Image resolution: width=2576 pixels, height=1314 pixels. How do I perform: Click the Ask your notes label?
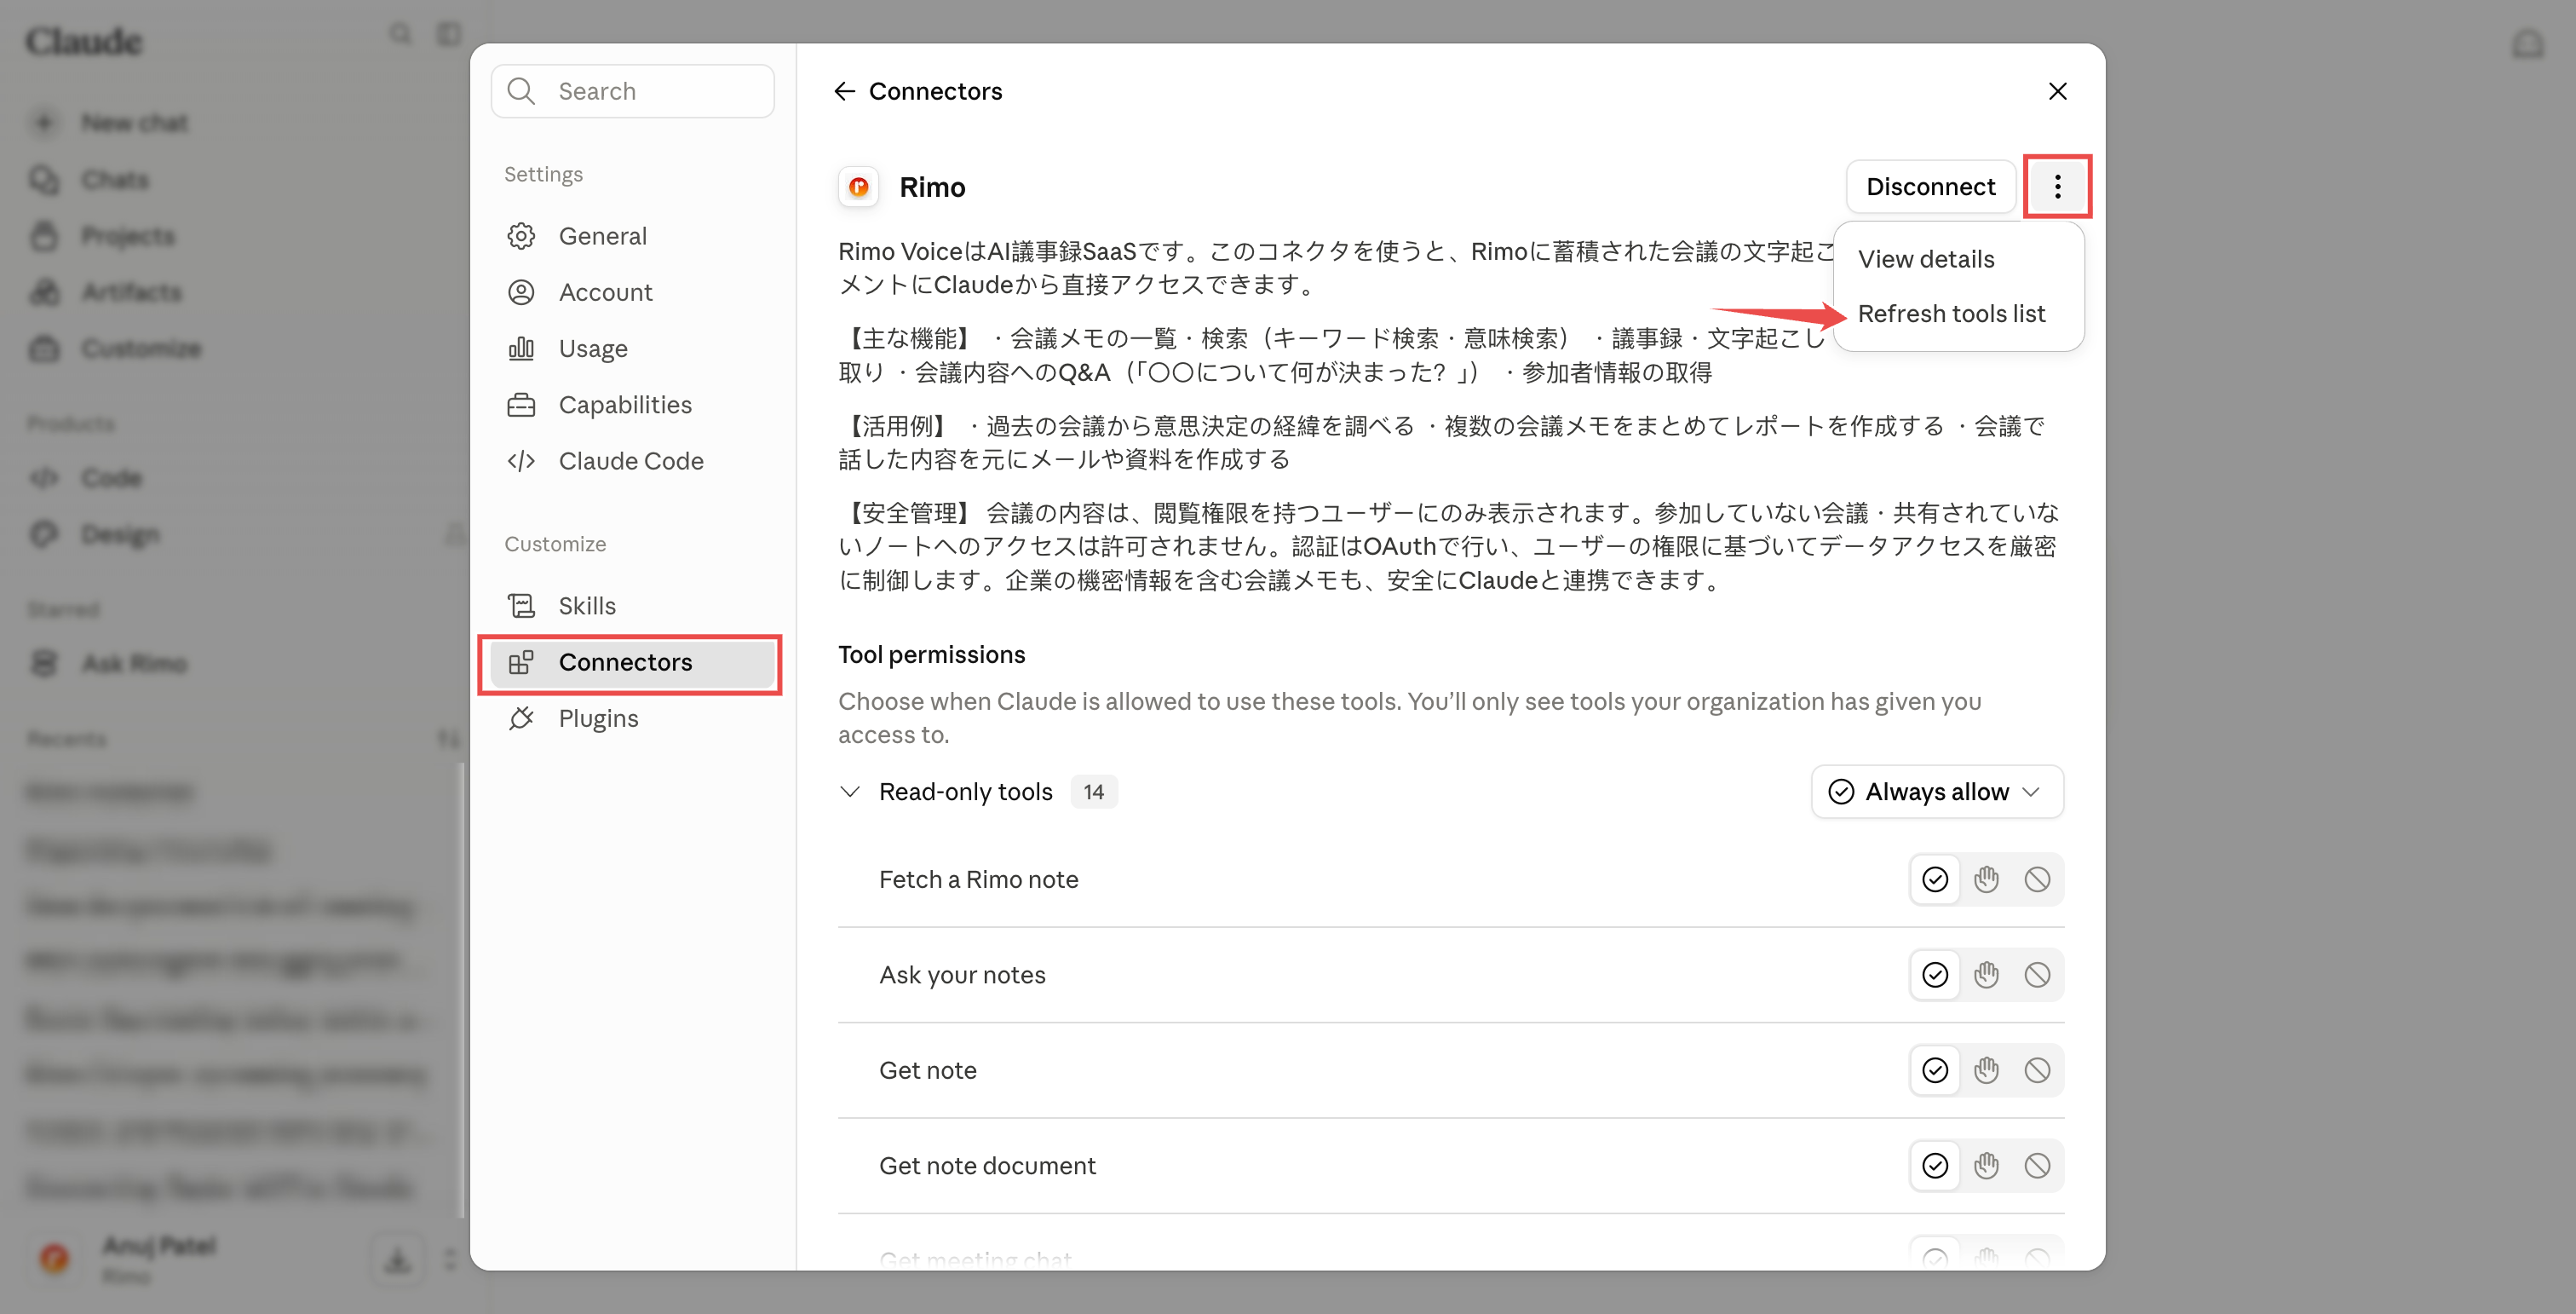(962, 975)
